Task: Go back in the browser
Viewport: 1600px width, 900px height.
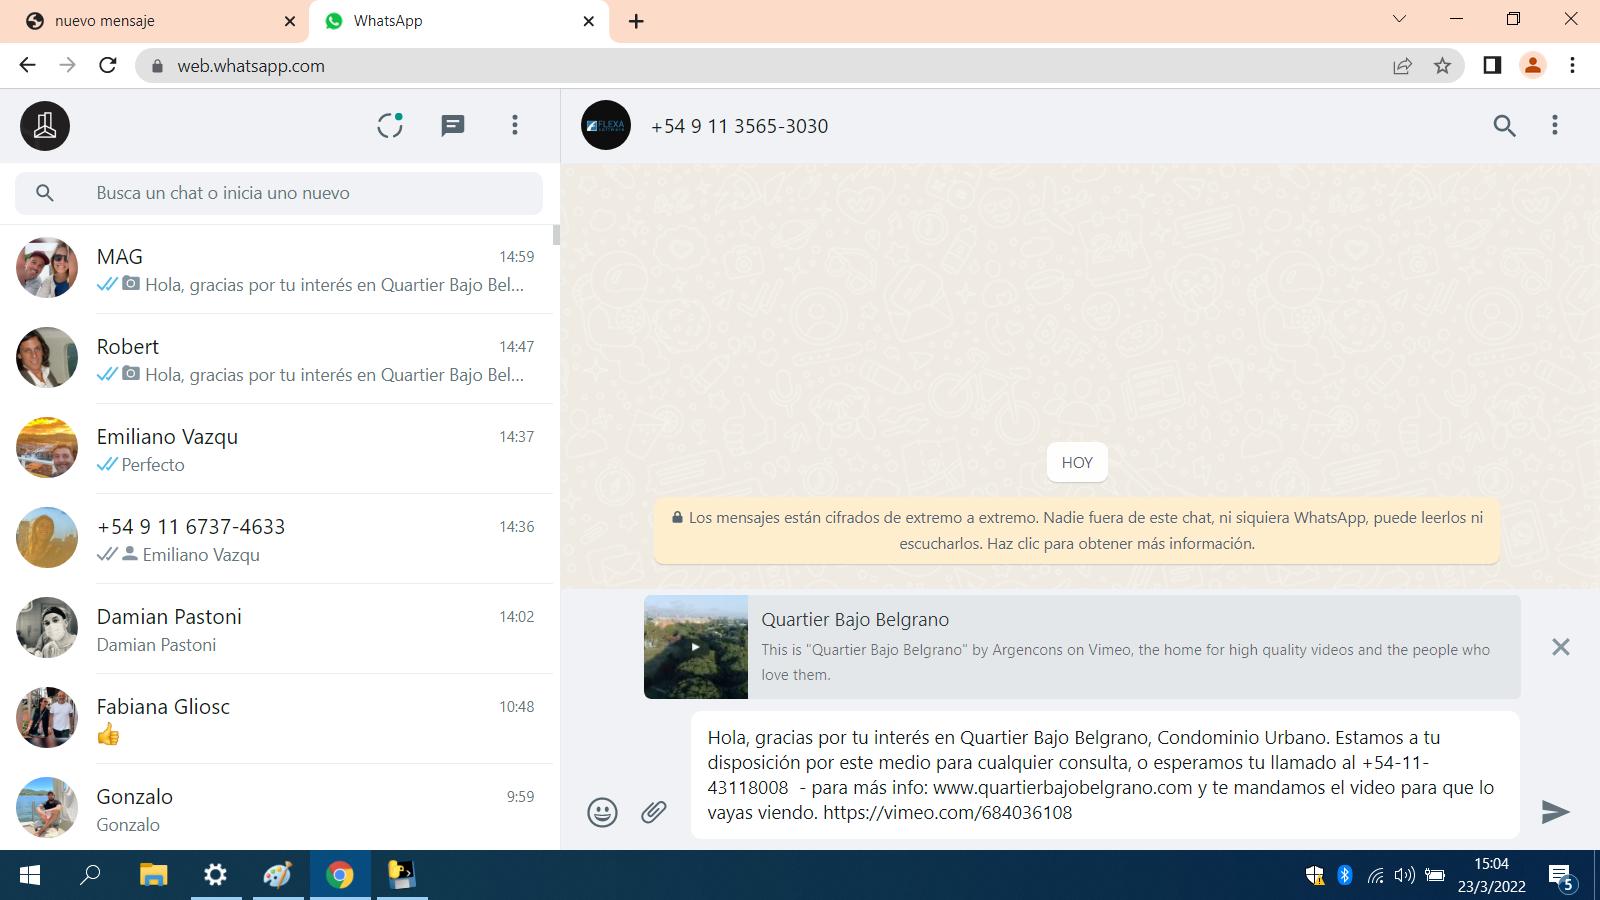Action: (27, 65)
